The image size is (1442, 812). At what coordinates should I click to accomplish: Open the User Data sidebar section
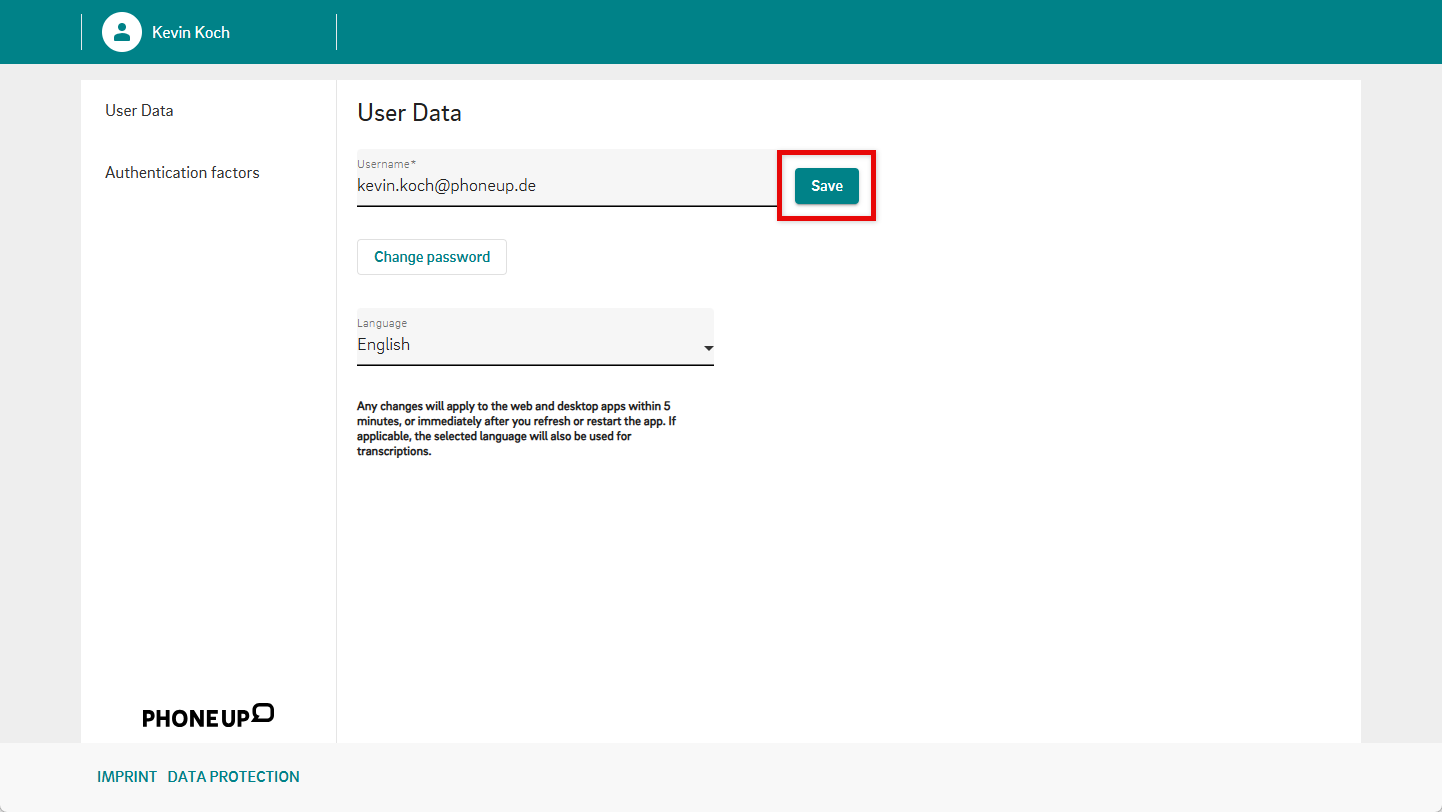(139, 111)
